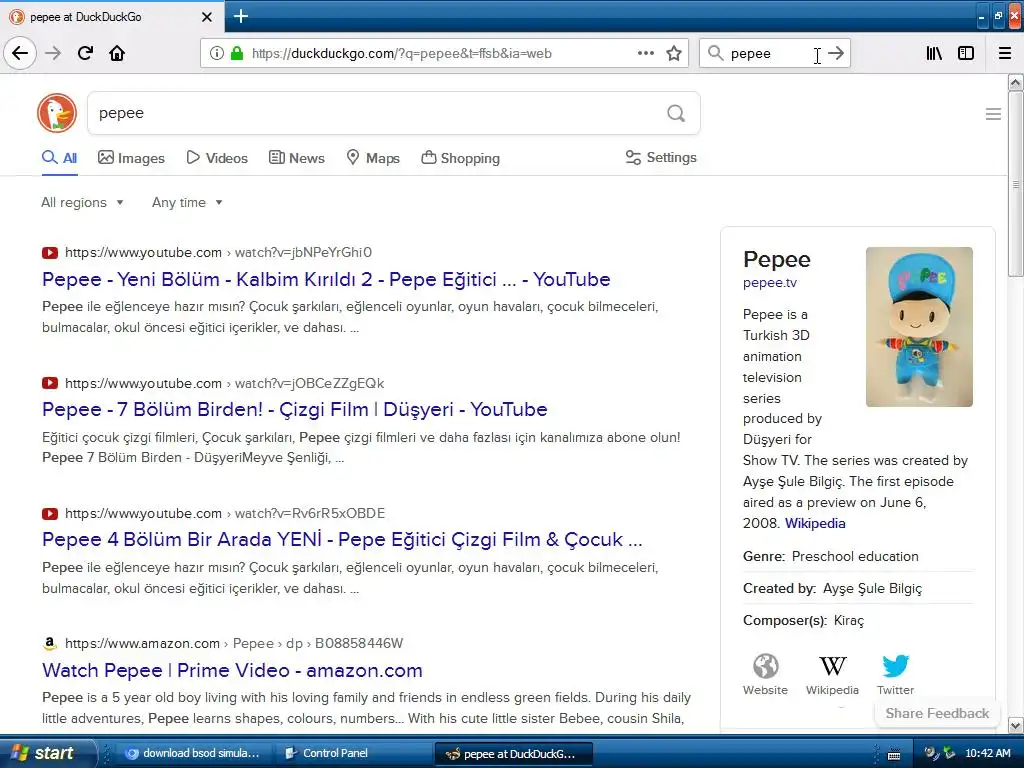Open the Settings dropdown in search tabs
This screenshot has width=1024, height=768.
661,157
